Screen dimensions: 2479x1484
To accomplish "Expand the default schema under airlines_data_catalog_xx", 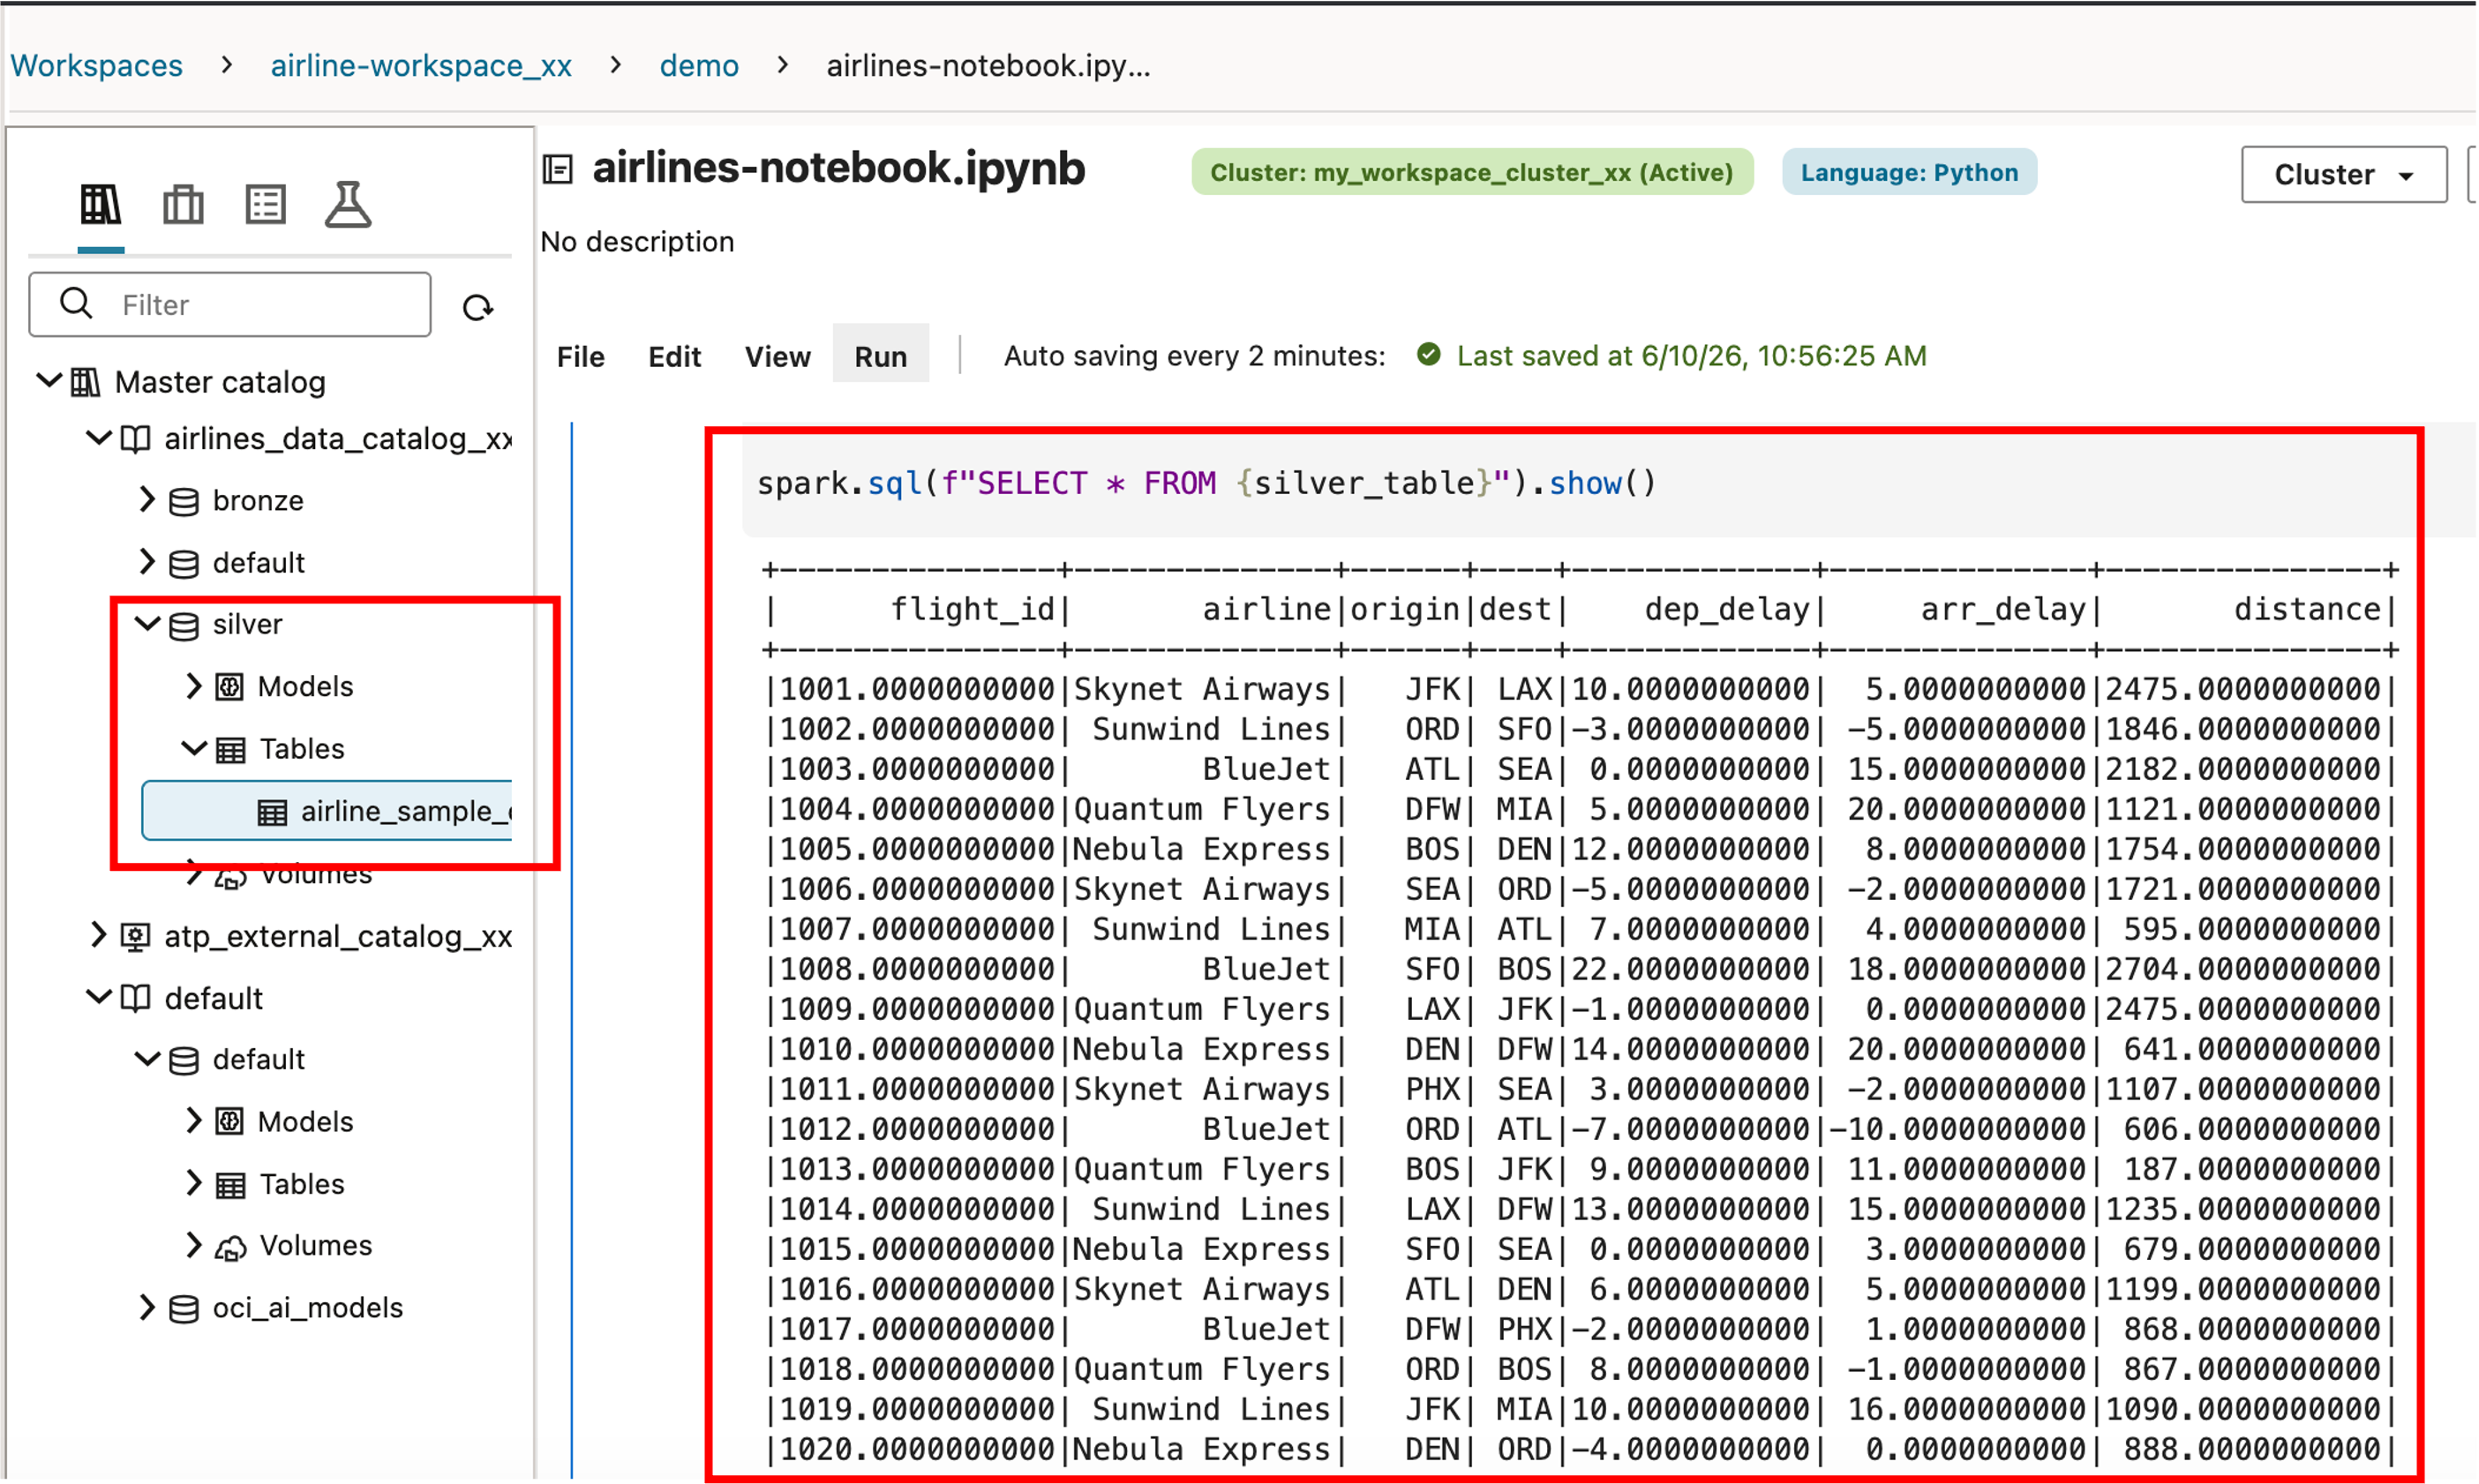I will 147,561.
